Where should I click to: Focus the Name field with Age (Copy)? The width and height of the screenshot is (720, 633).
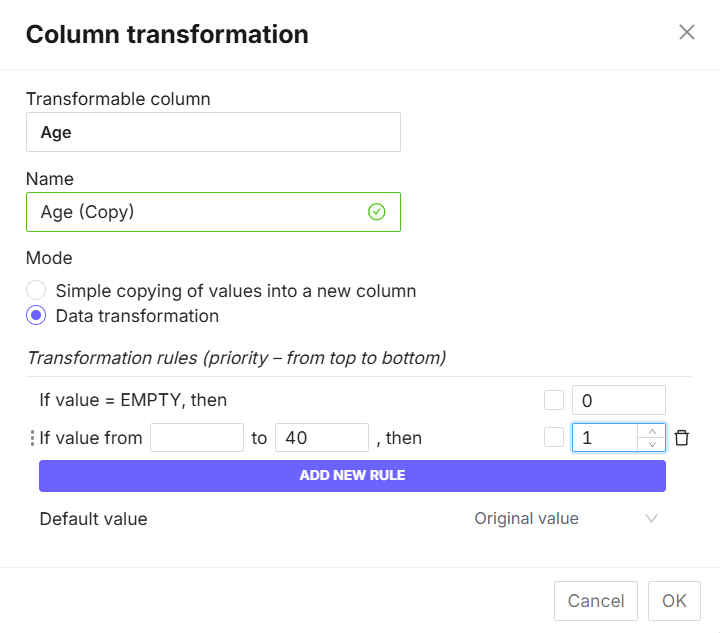(200, 212)
